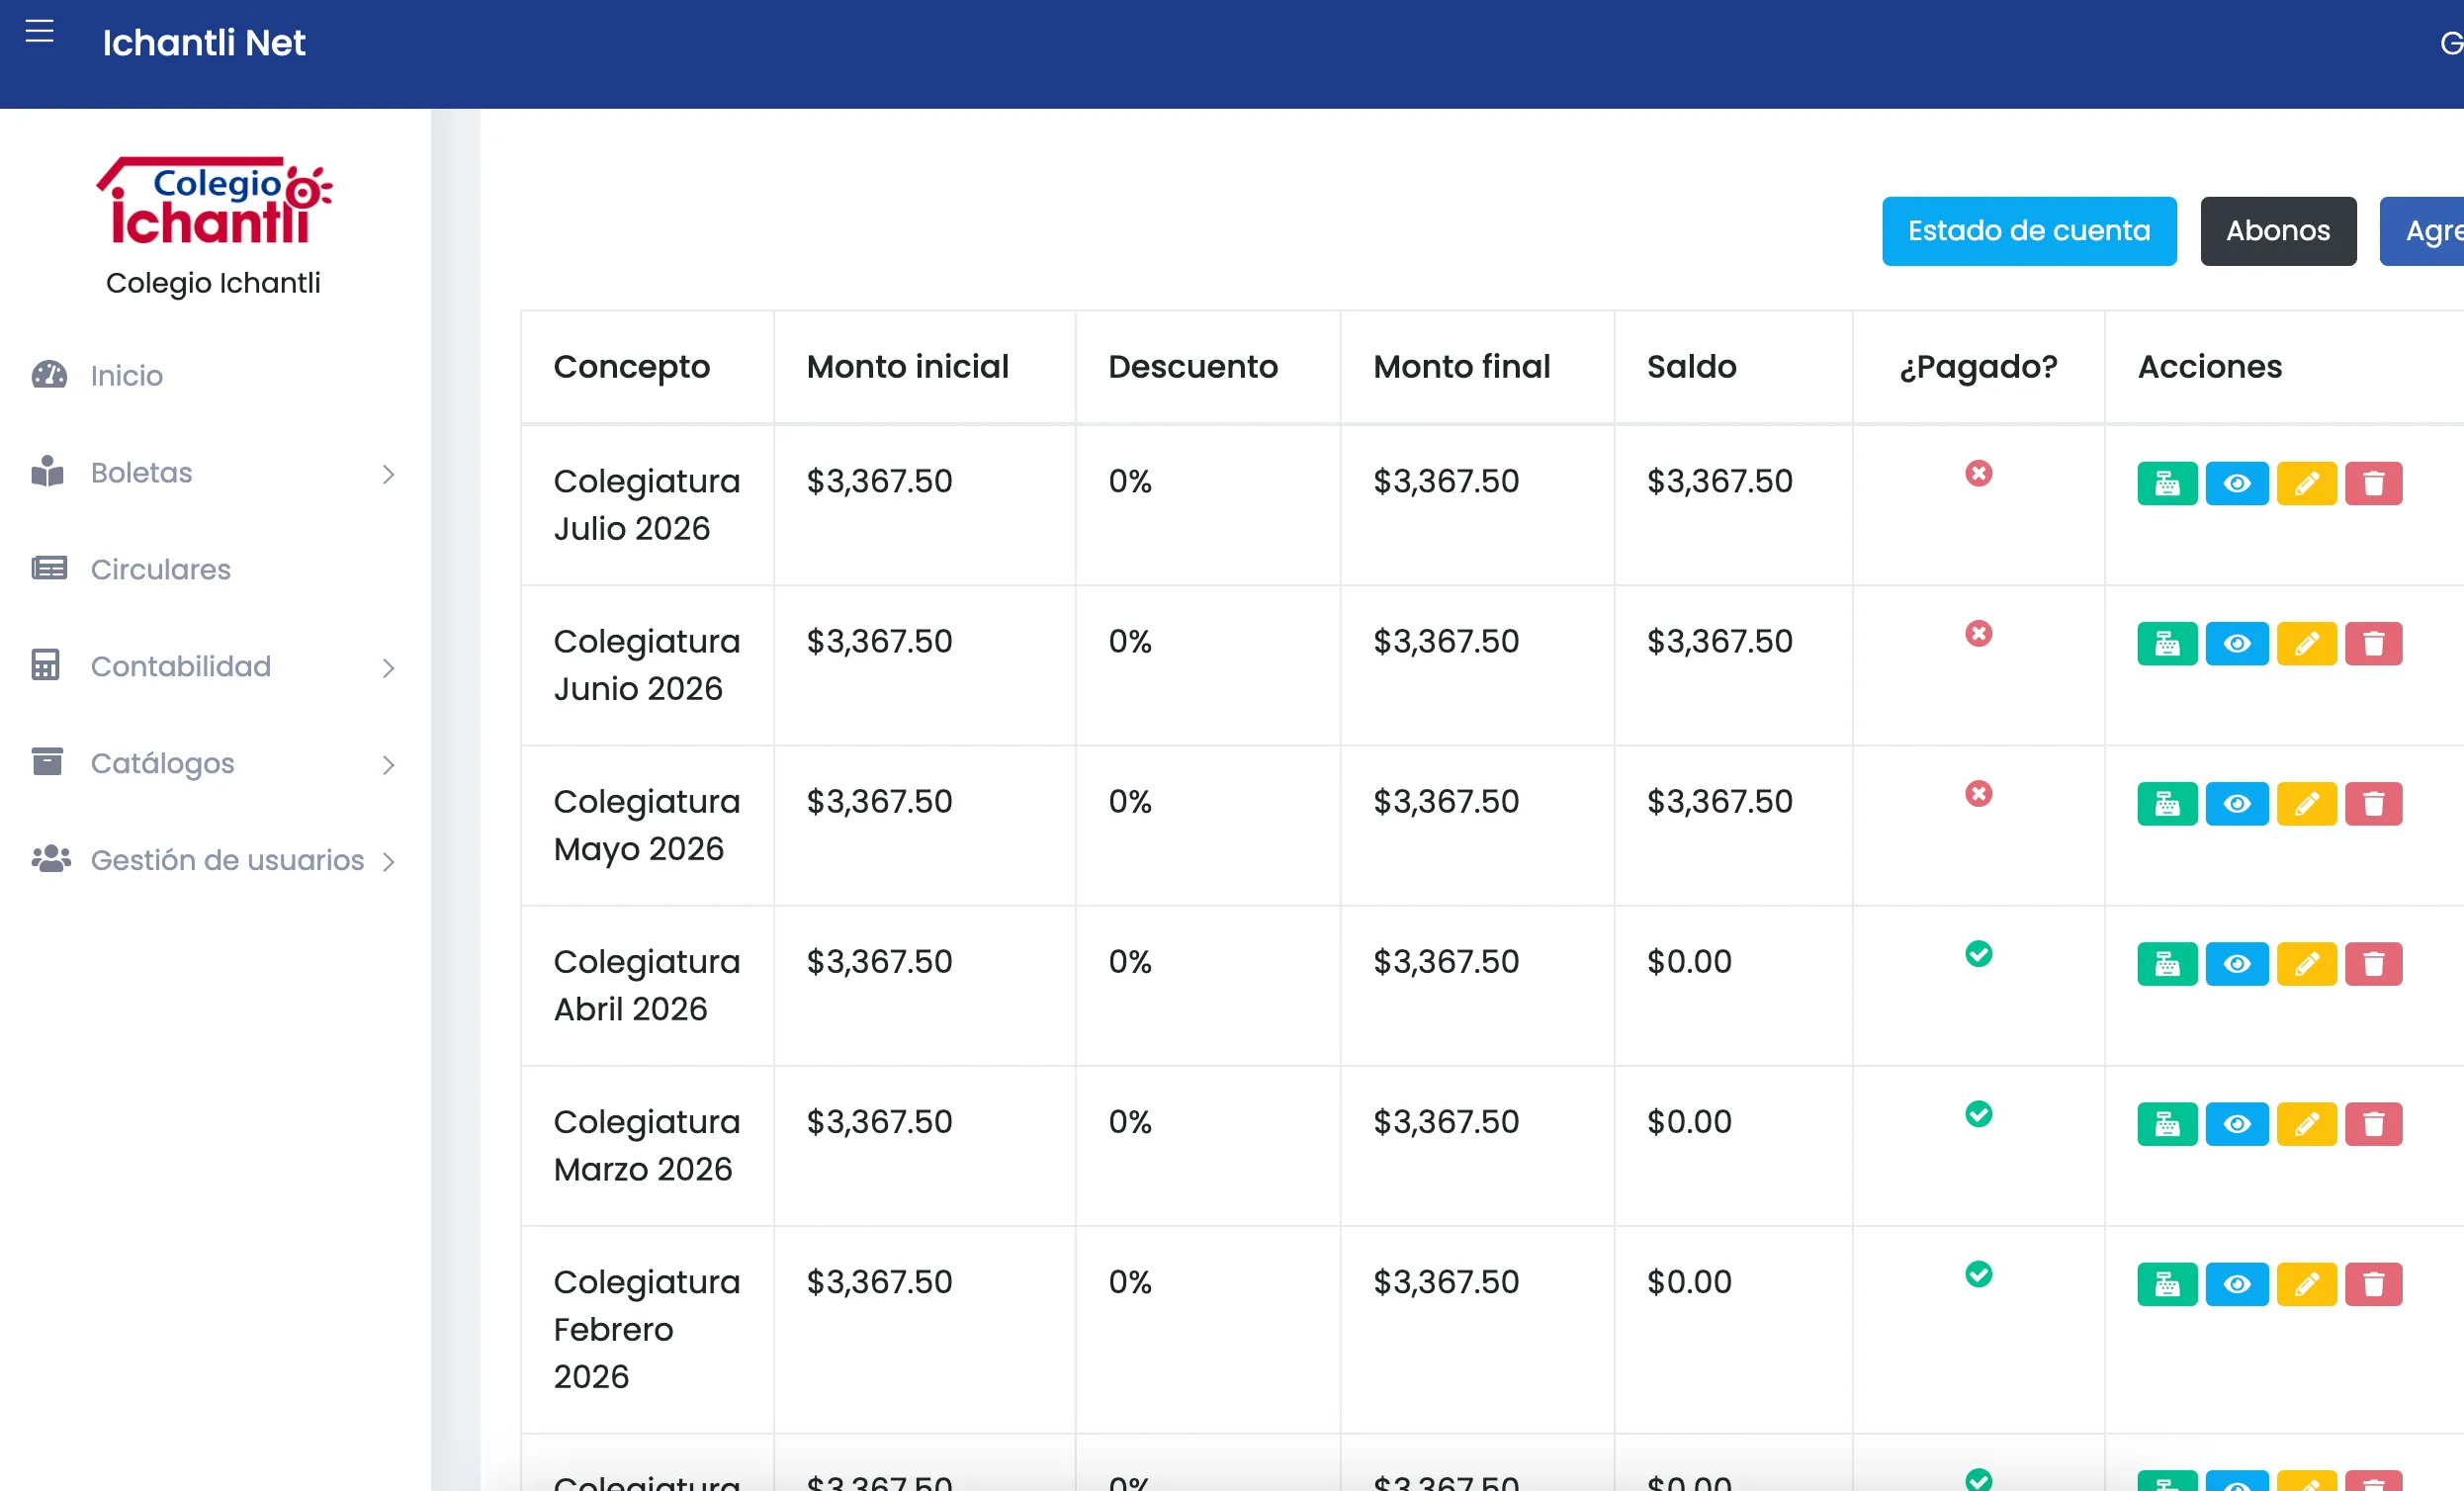2464x1491 pixels.
Task: Edit Colegiatura Junio 2026 entry
Action: 2306,644
